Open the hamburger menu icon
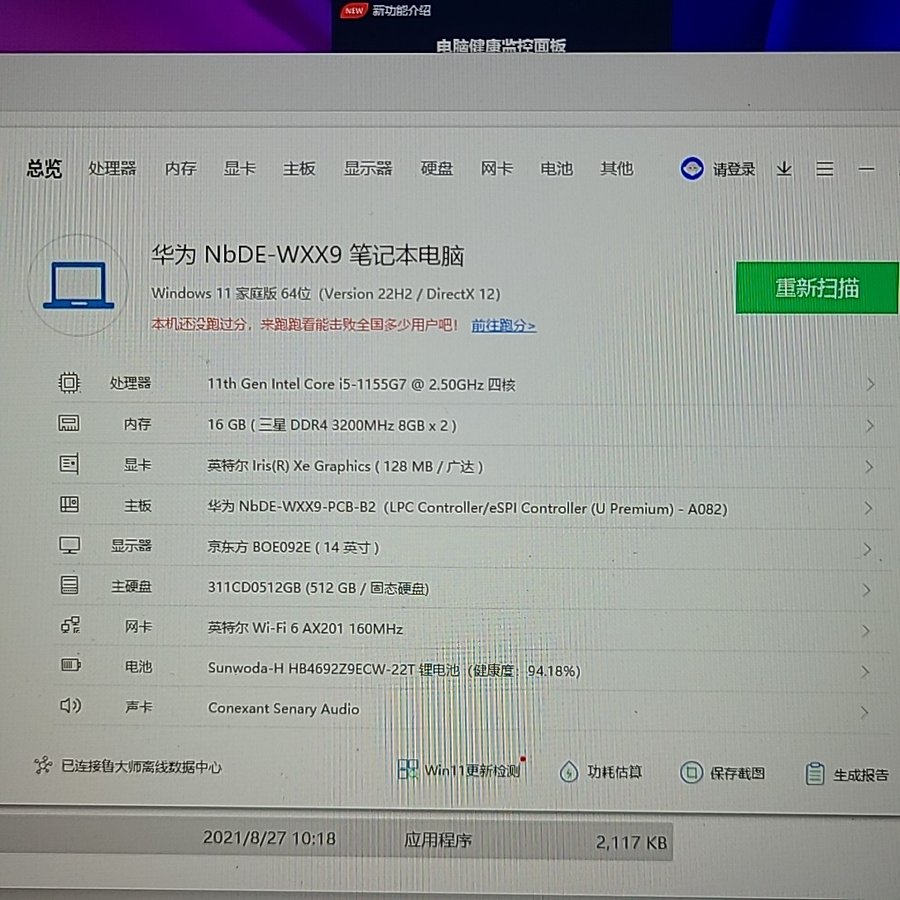The height and width of the screenshot is (900, 900). point(824,170)
